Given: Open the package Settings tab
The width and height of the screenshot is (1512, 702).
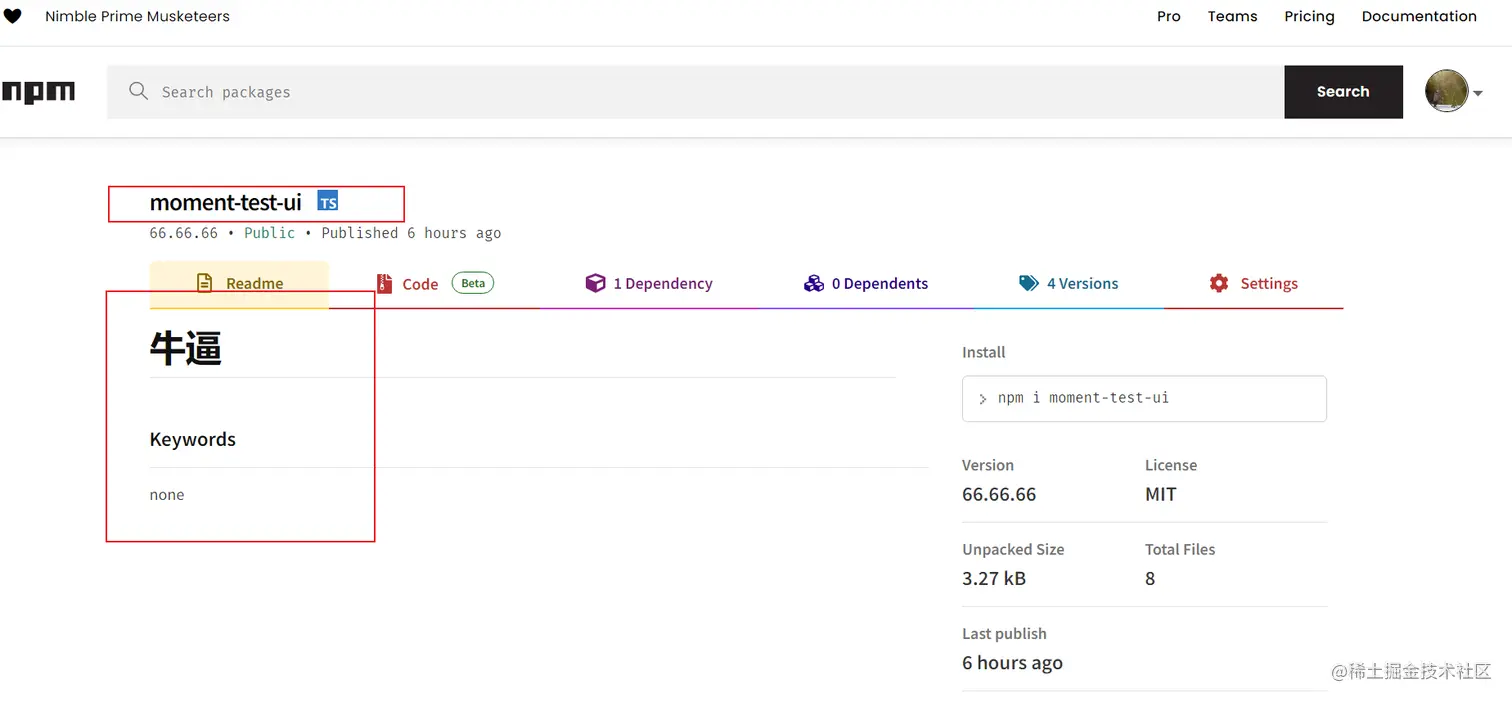Looking at the screenshot, I should [x=1254, y=284].
